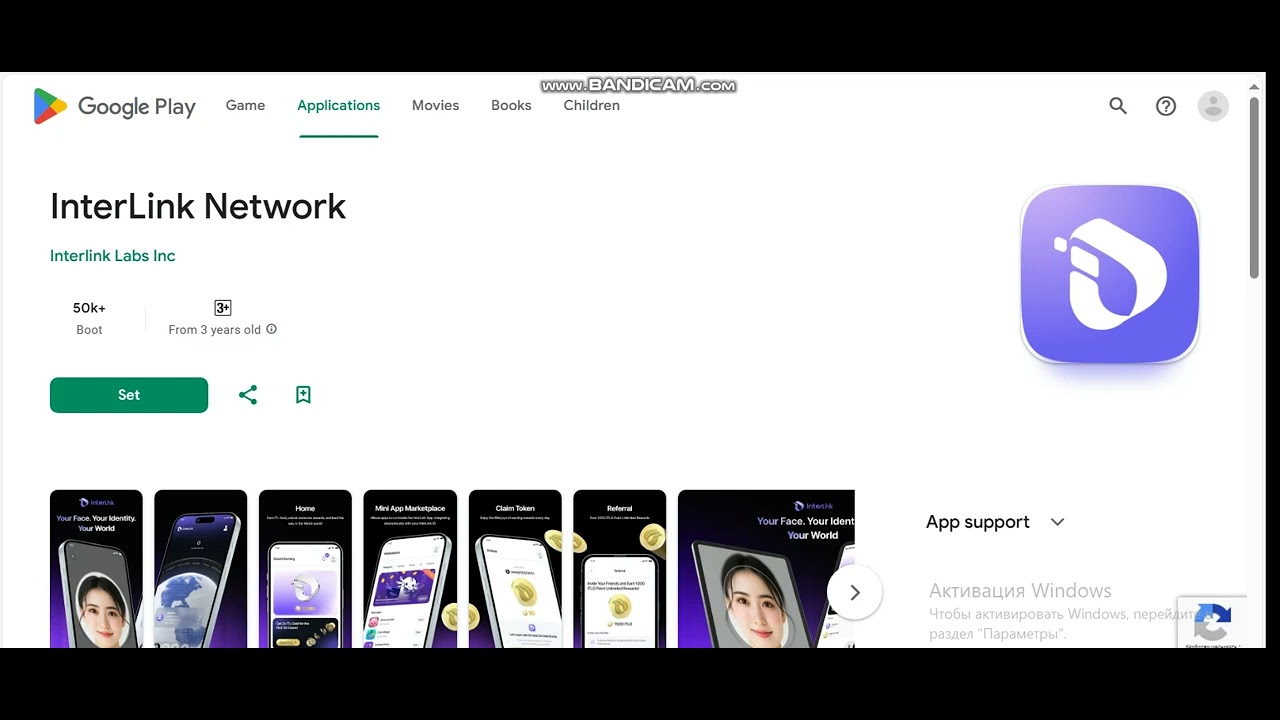The image size is (1280, 720).
Task: Click the From 3 years old label
Action: click(215, 330)
